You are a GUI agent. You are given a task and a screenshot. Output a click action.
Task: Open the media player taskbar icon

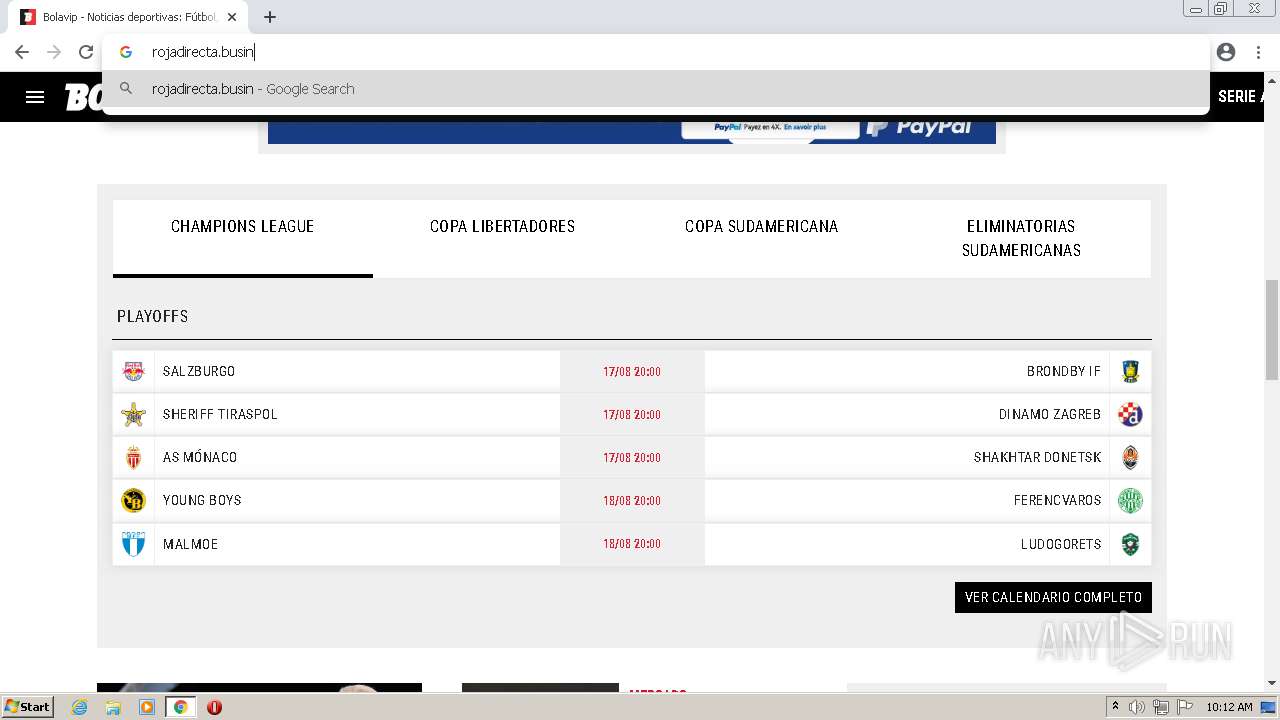147,707
